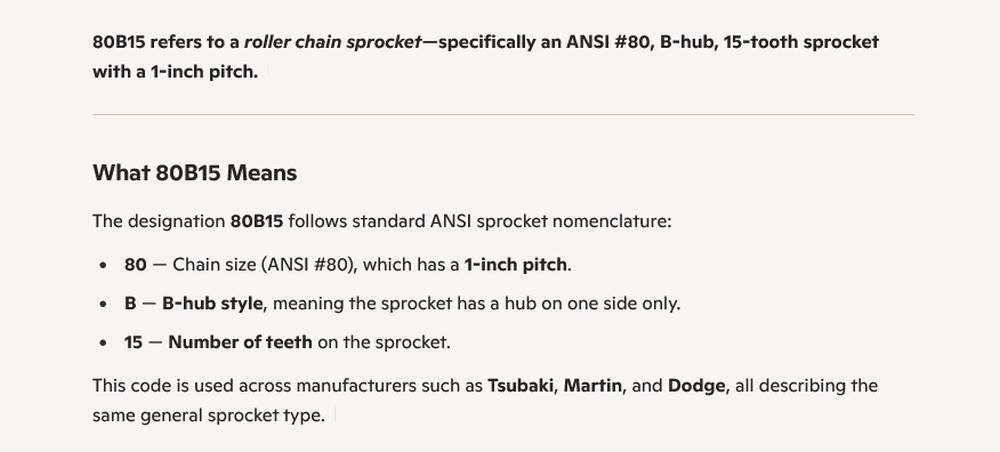The width and height of the screenshot is (1000, 452).
Task: Click the '(ANSI #80)' text in the first bullet
Action: [x=309, y=265]
